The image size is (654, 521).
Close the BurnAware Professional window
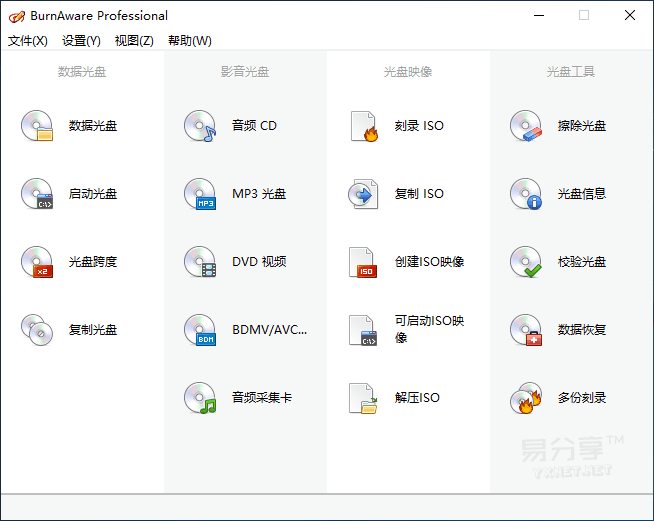[630, 15]
